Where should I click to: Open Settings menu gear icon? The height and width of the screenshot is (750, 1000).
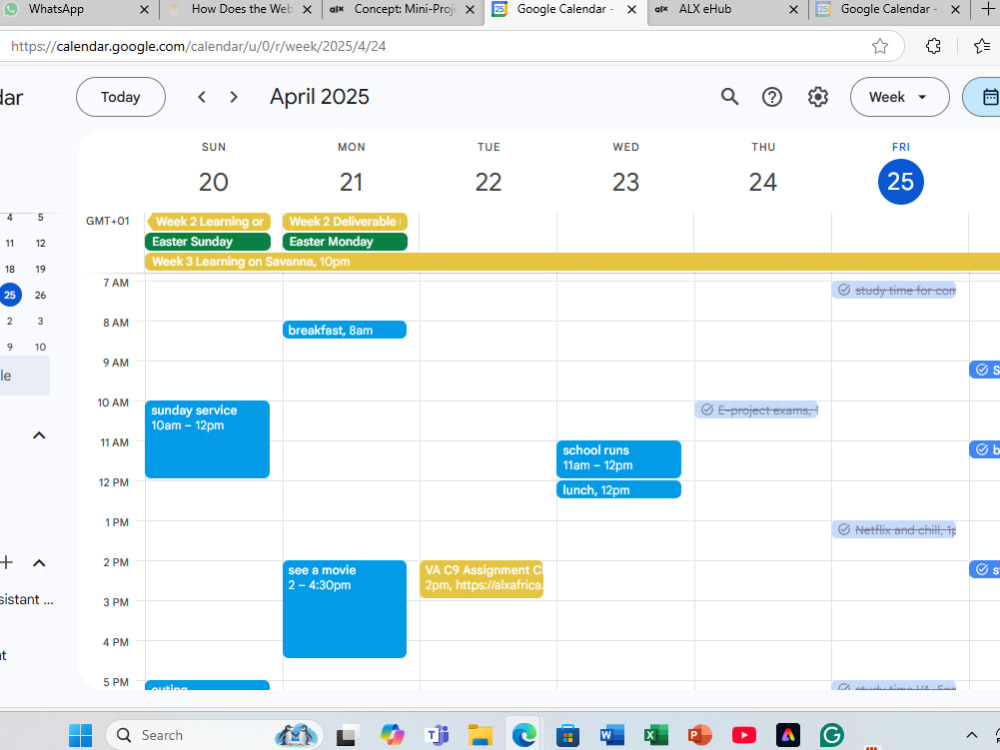818,97
